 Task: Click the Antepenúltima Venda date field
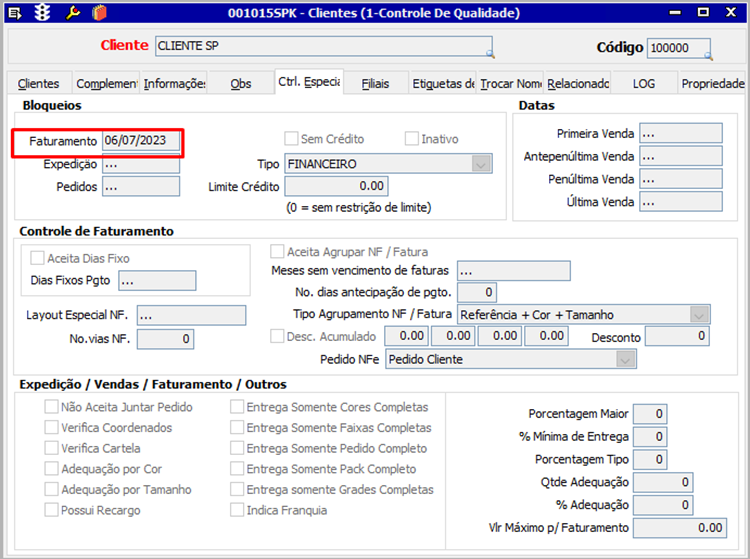point(681,156)
